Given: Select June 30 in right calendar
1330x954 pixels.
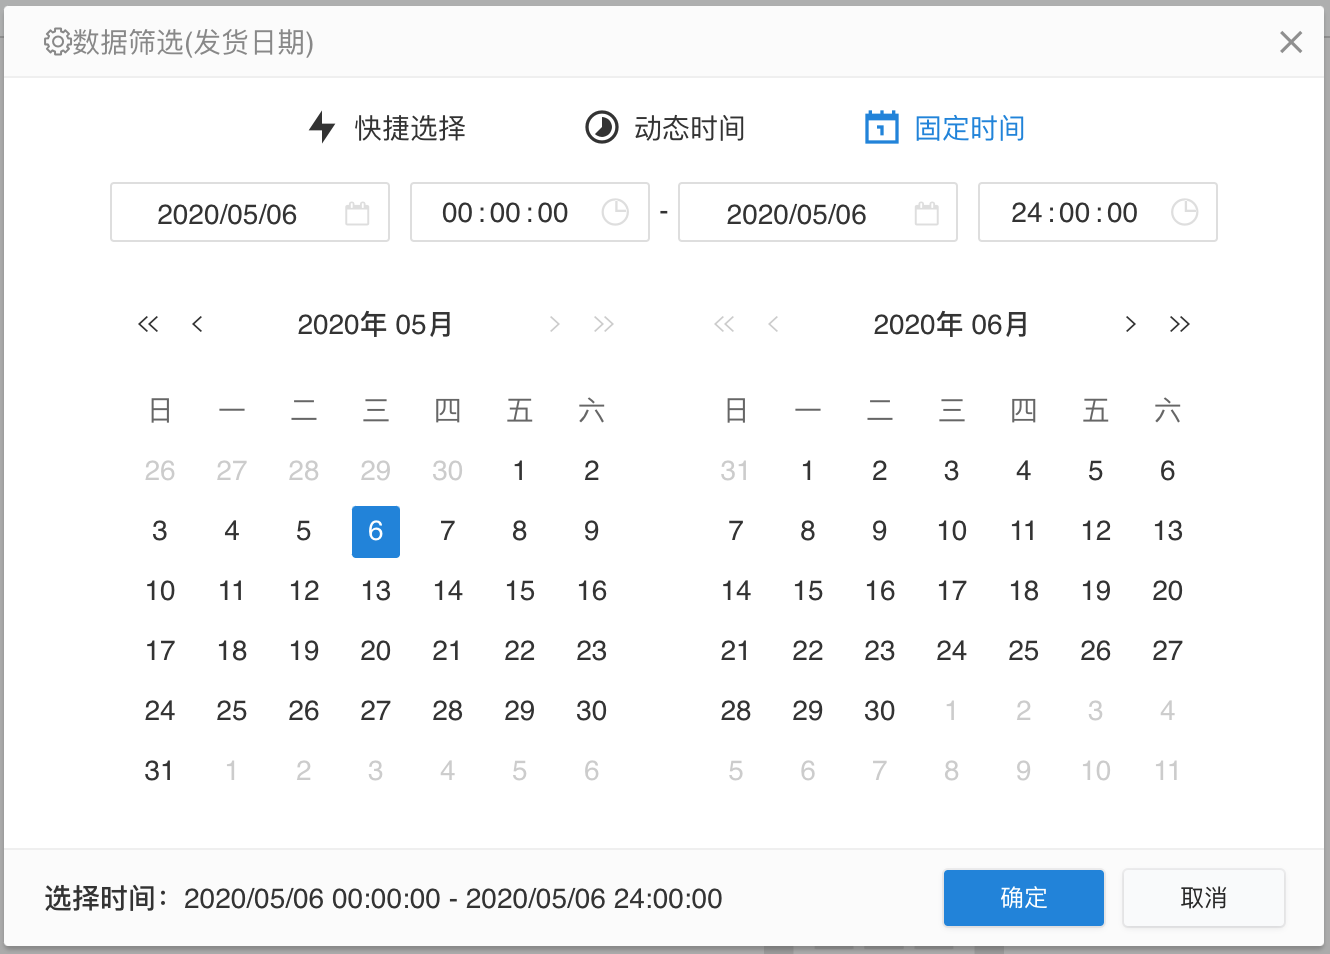Looking at the screenshot, I should click(879, 711).
